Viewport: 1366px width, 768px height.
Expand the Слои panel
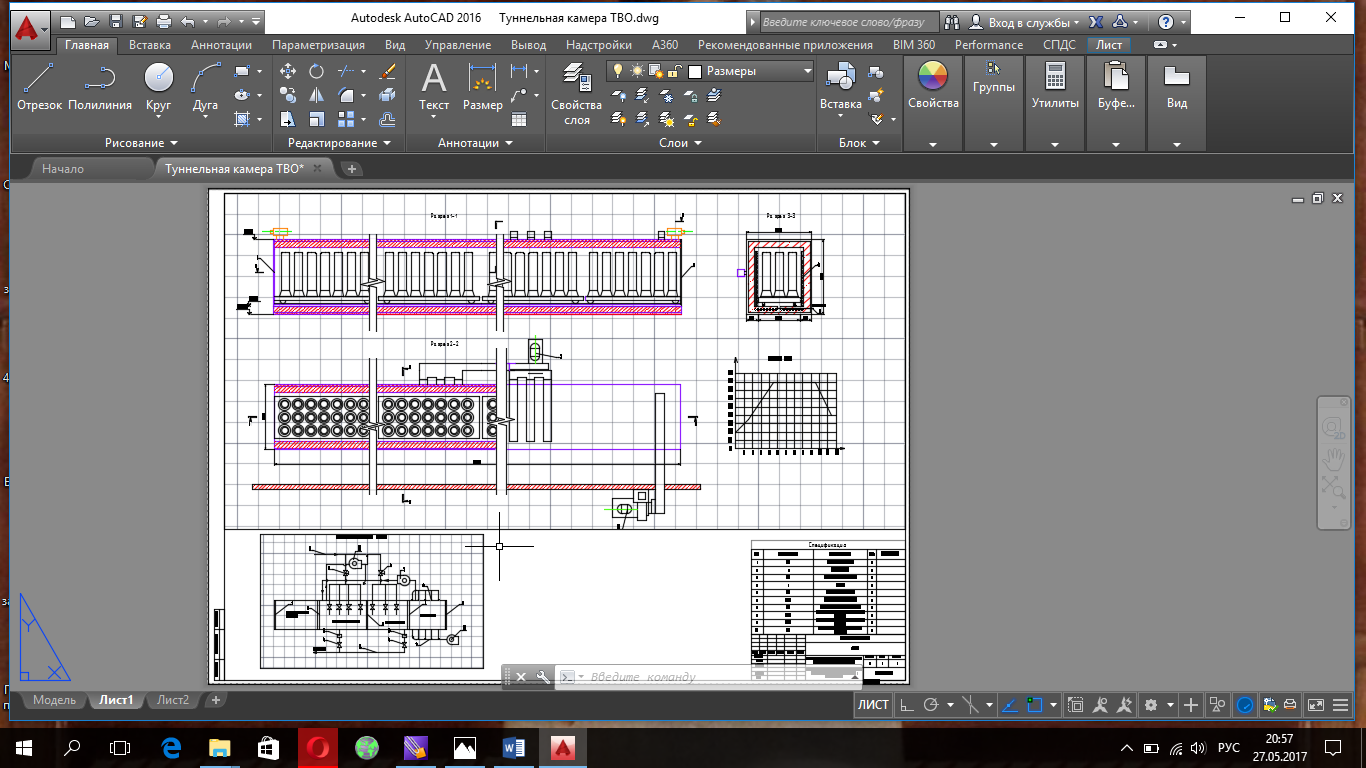681,143
